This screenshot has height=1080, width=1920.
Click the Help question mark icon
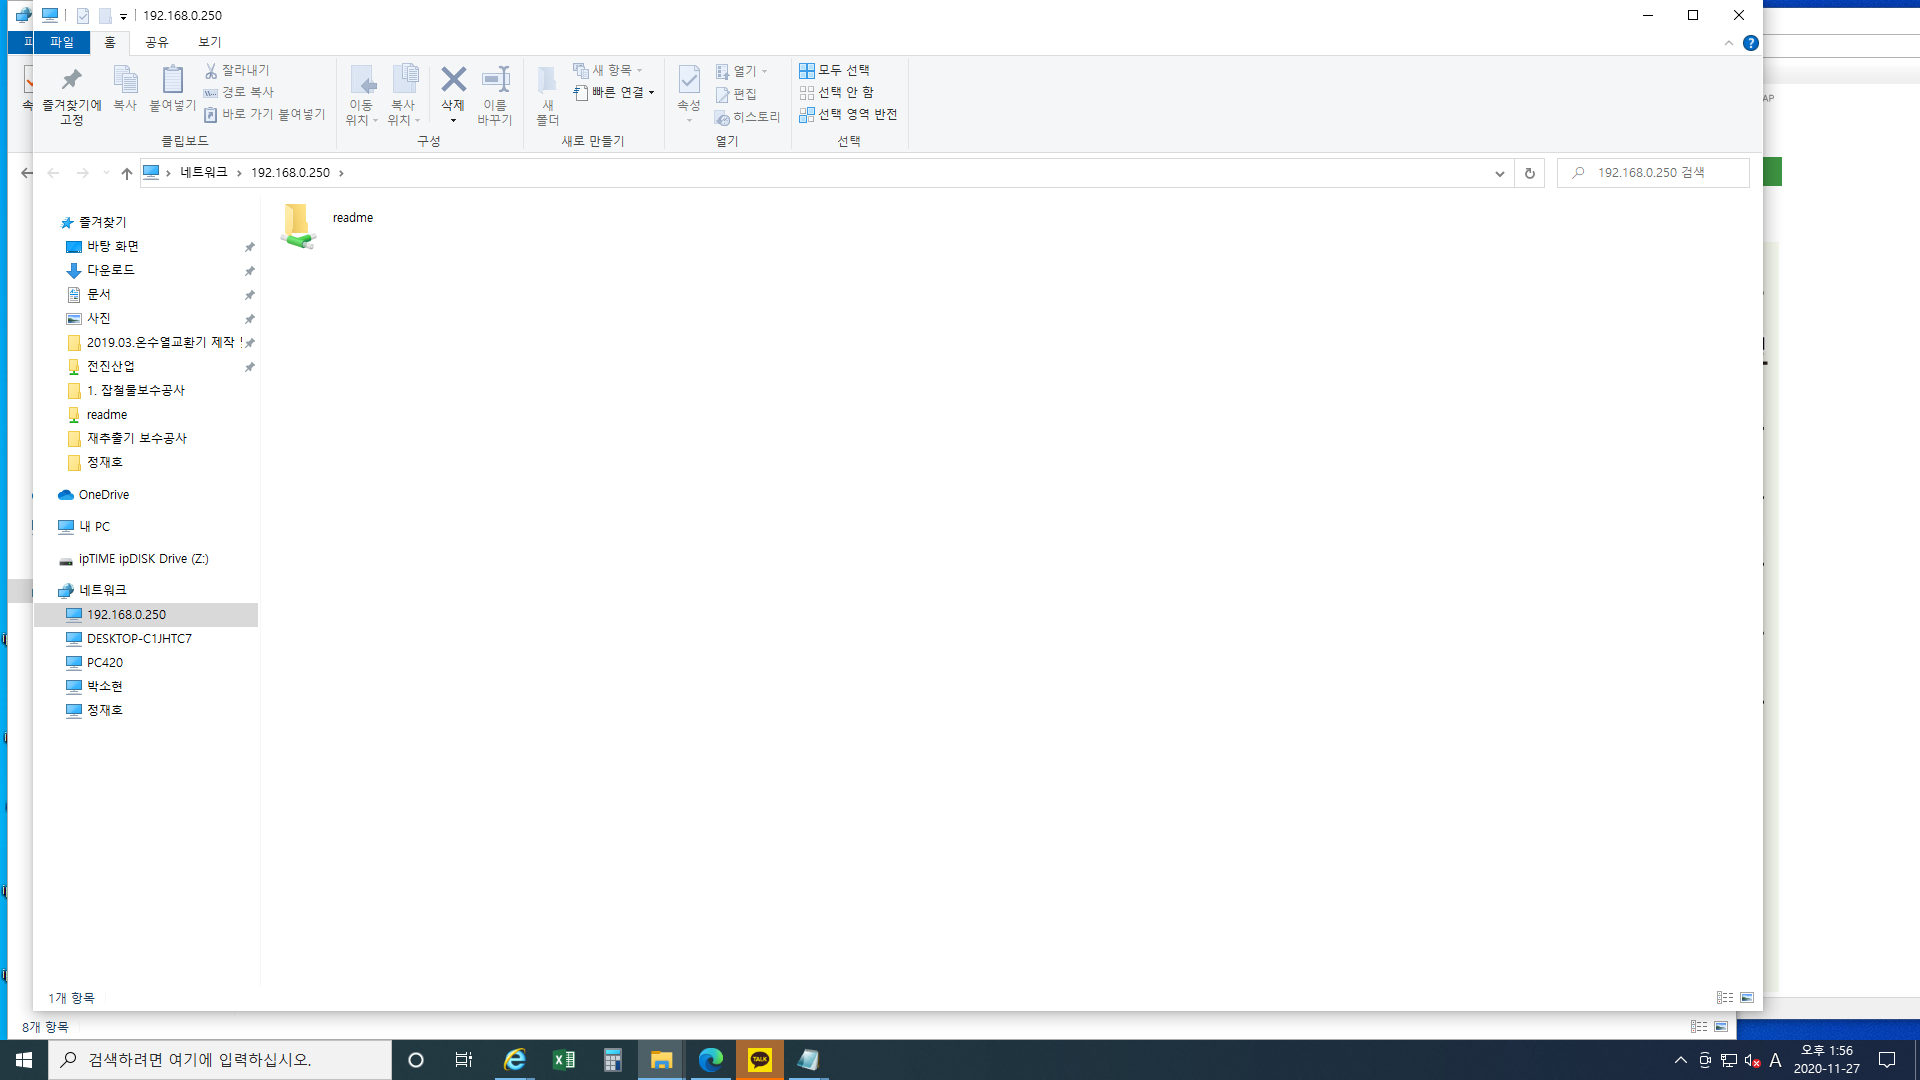[1750, 43]
